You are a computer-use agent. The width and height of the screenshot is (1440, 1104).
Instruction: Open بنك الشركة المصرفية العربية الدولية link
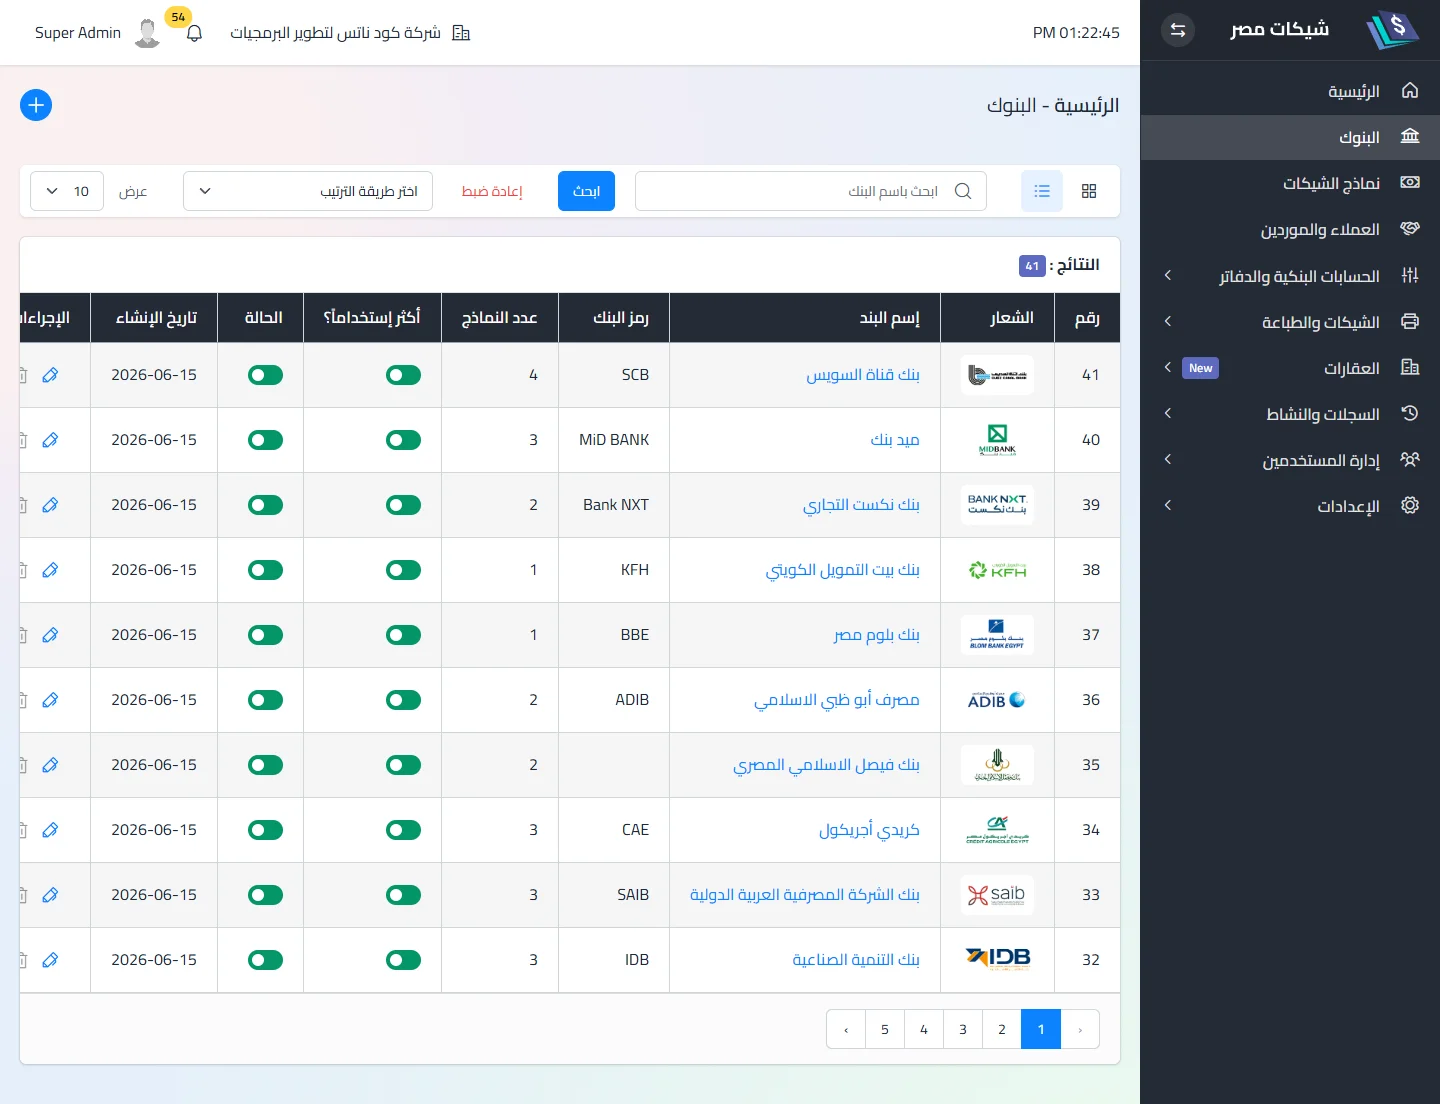tap(805, 895)
